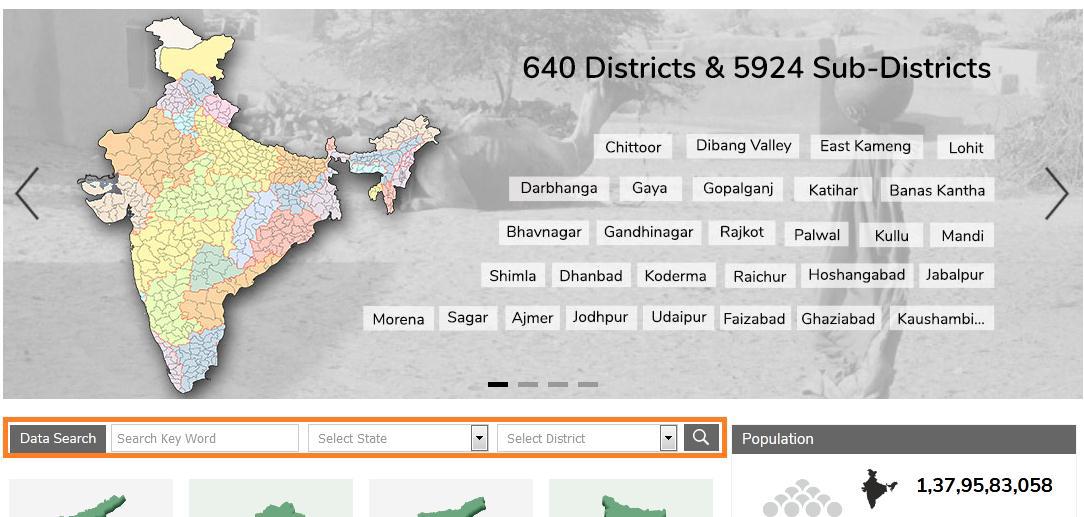This screenshot has height=517, width=1084.
Task: Click the magnifying glass search button
Action: [x=701, y=438]
